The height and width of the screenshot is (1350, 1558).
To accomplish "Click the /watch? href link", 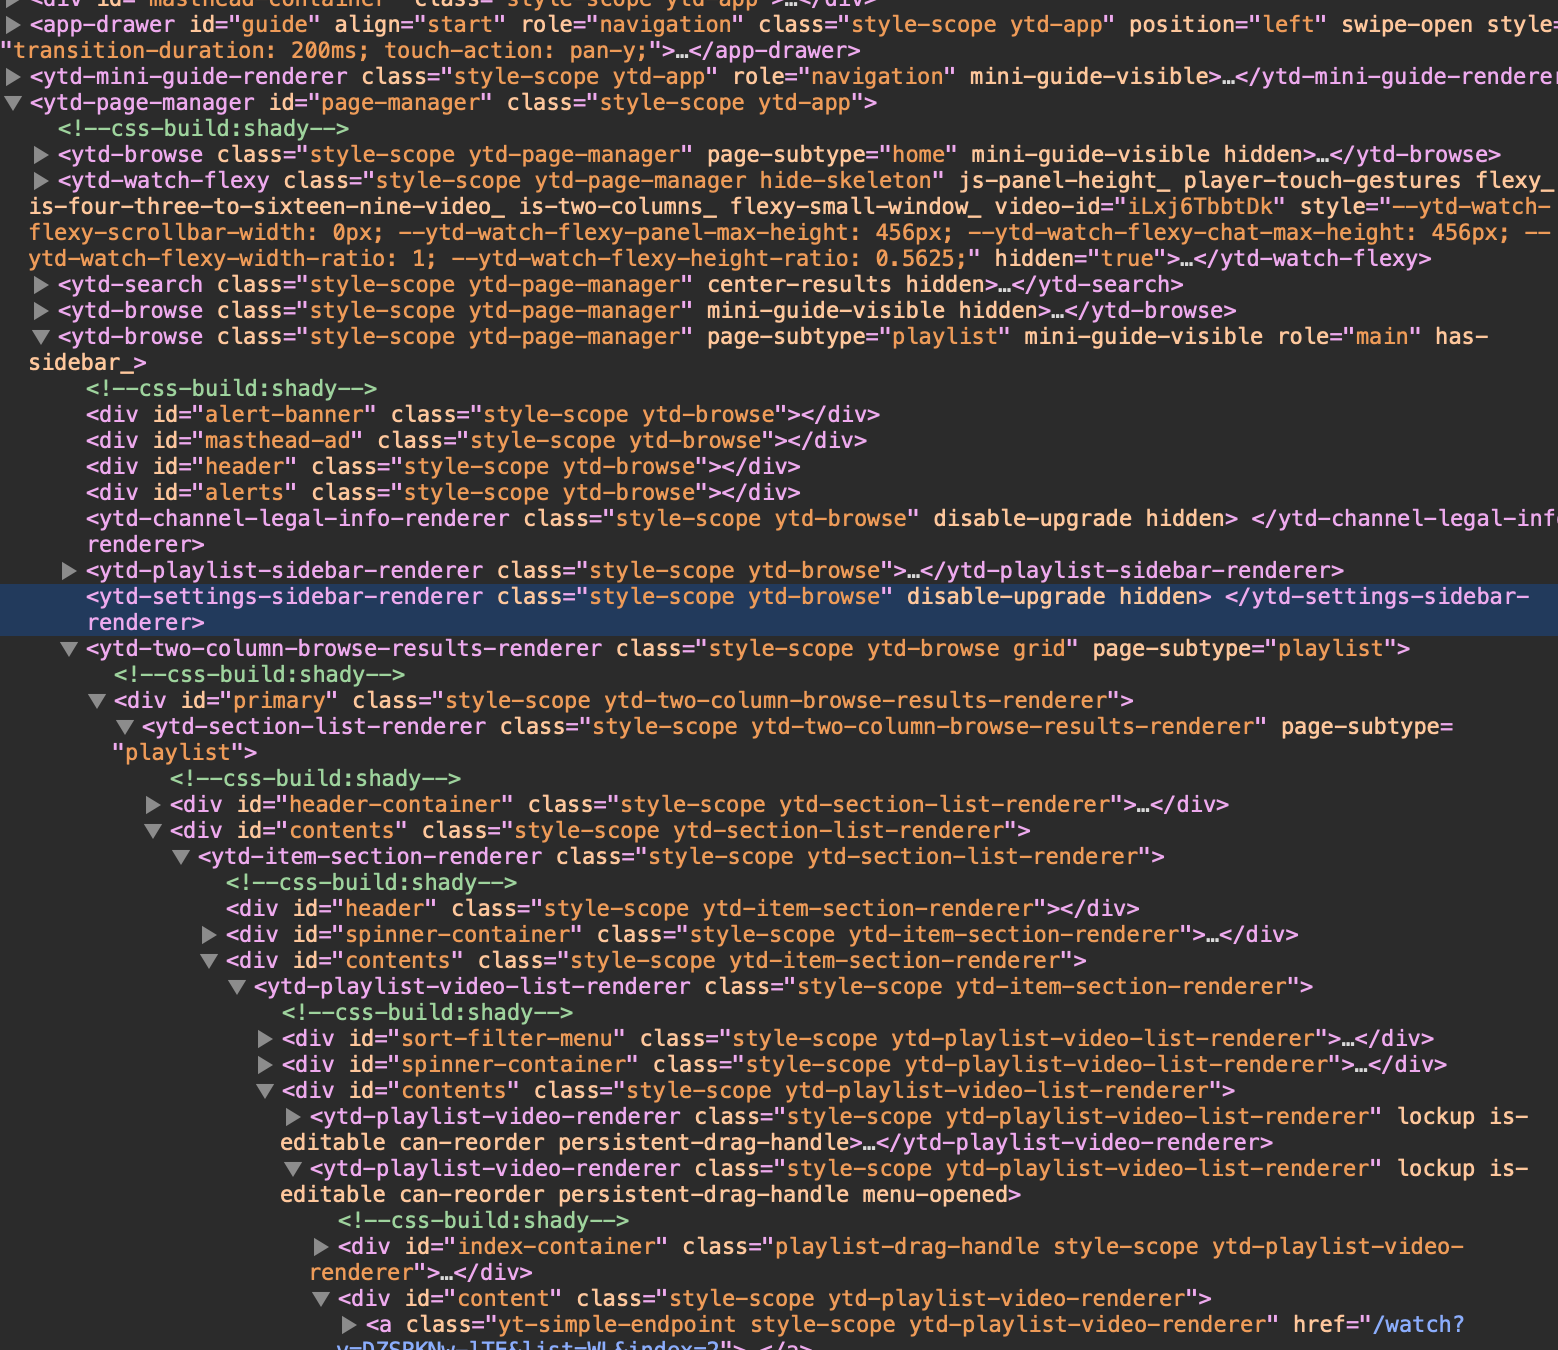I will coord(1418,1325).
